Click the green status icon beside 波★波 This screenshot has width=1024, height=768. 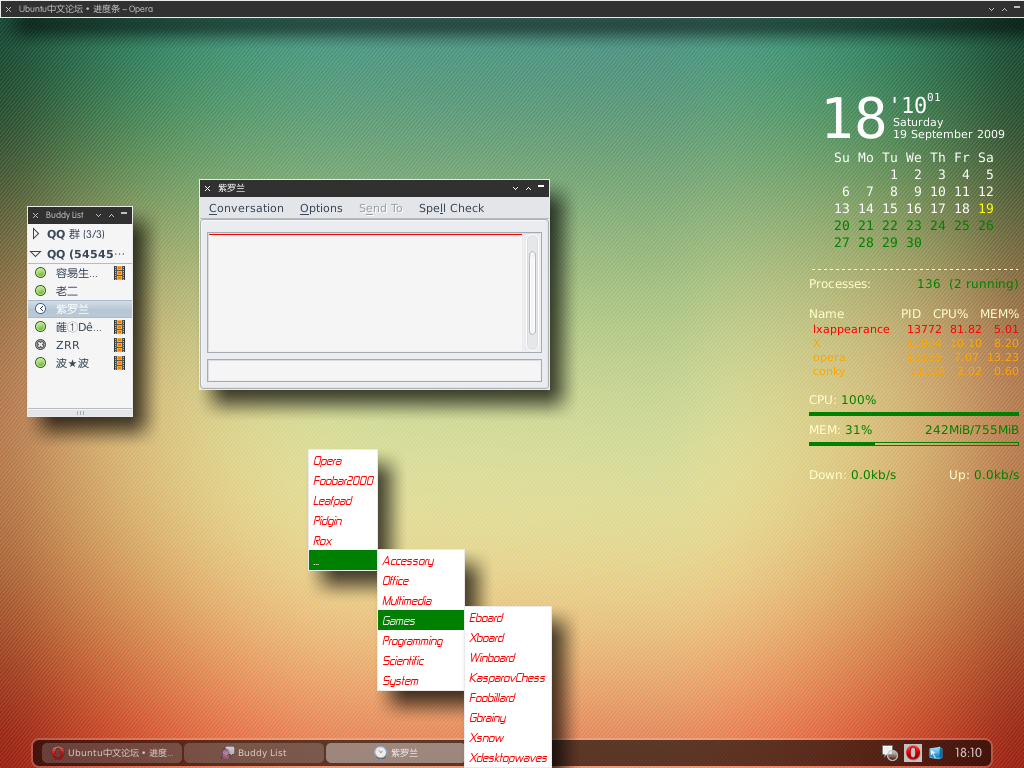[40, 362]
